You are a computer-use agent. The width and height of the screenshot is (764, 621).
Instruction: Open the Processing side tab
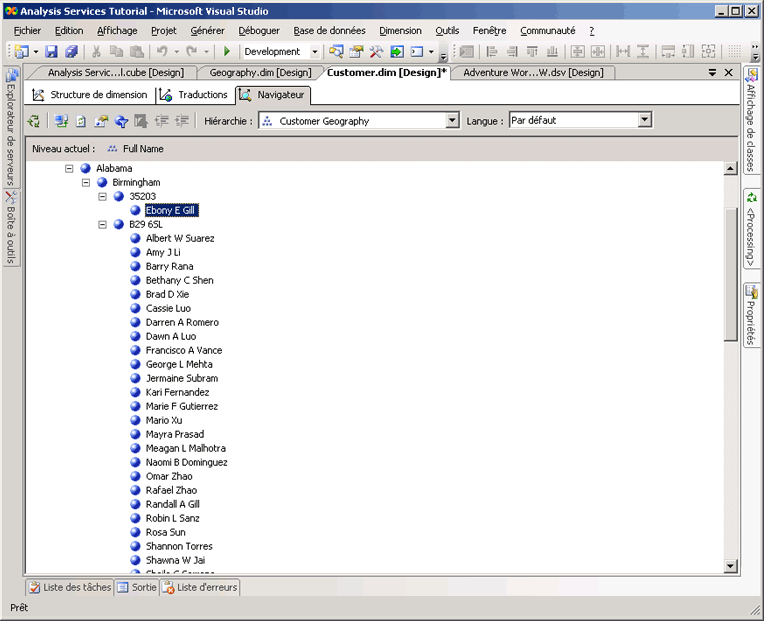click(x=752, y=228)
